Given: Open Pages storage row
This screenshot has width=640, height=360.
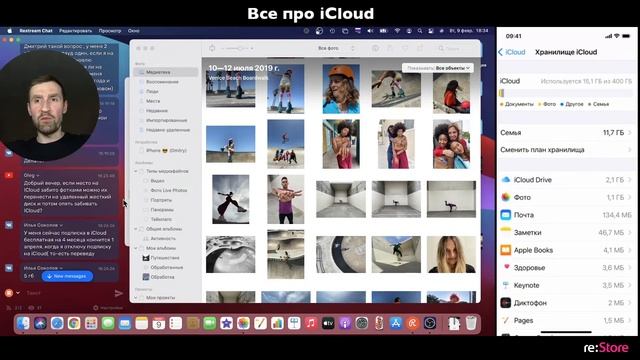Looking at the screenshot, I should coord(566,320).
